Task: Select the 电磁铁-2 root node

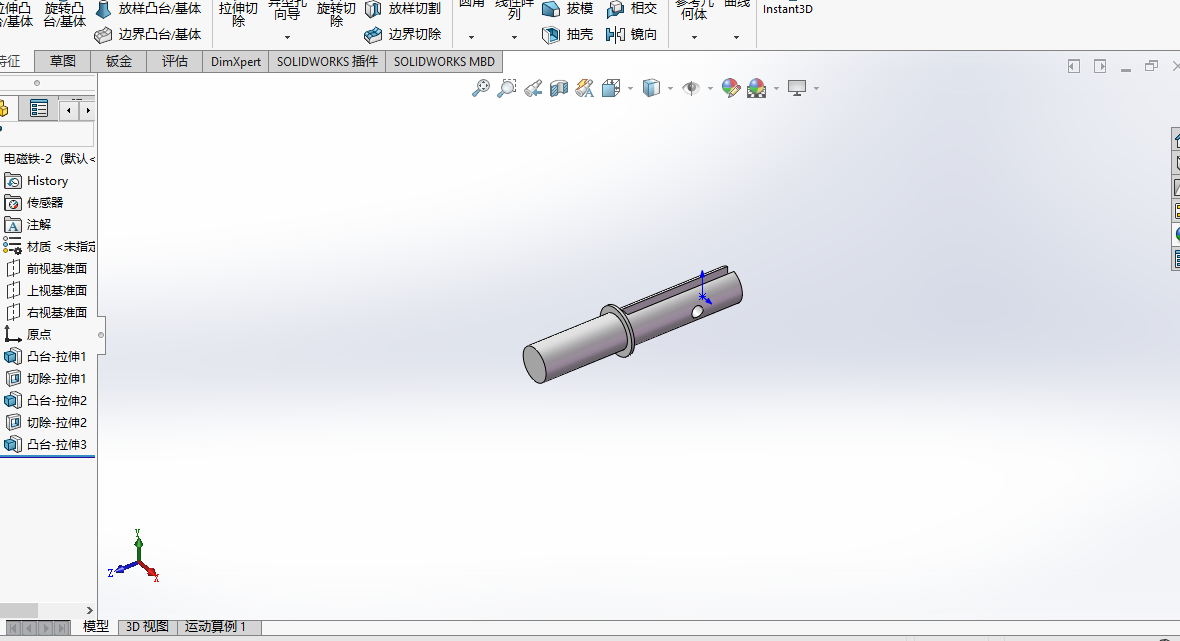Action: click(x=50, y=159)
